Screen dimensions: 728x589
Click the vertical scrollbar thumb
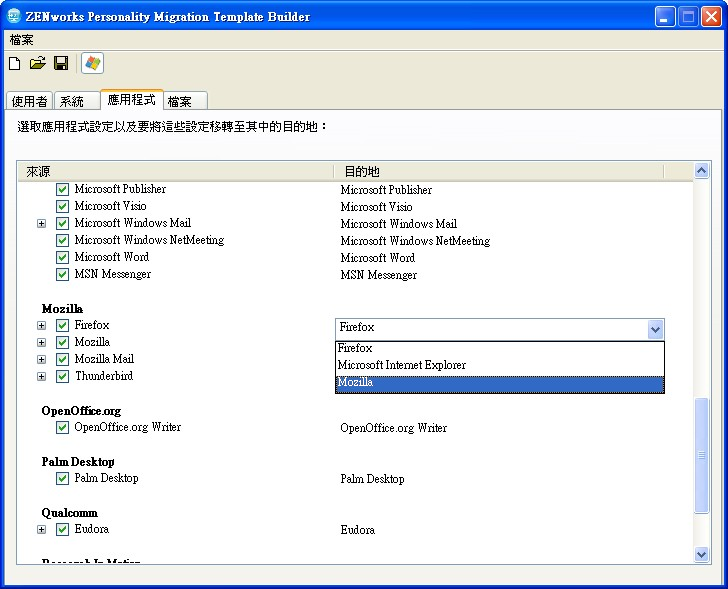point(701,455)
